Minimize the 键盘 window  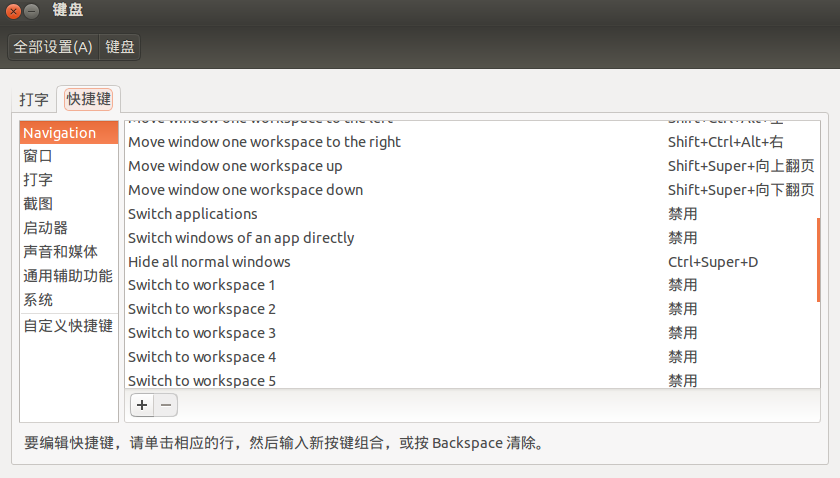32,11
